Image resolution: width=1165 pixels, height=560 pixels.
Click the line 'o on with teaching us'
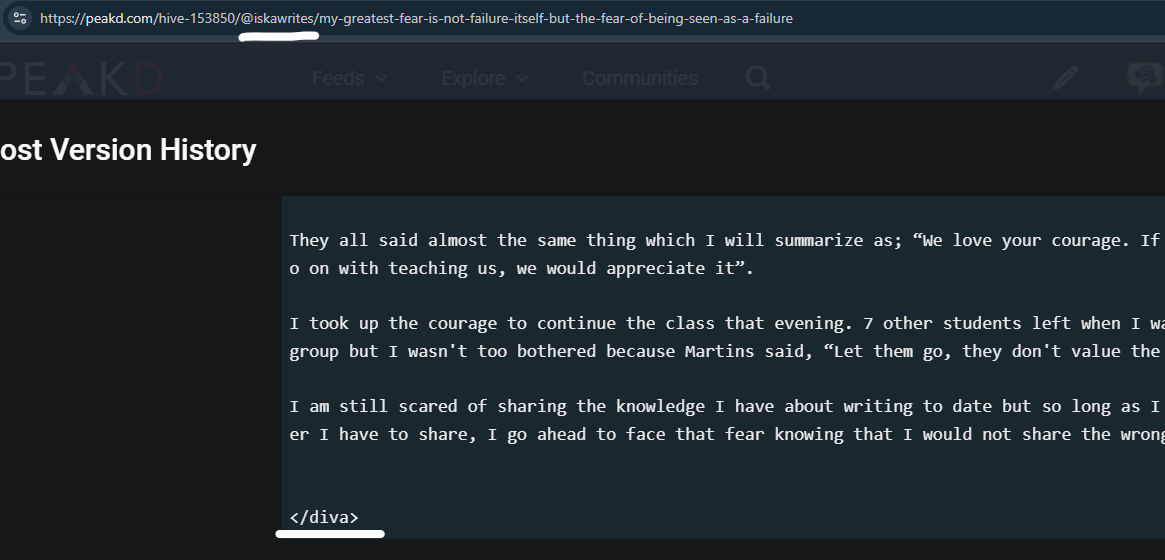click(x=522, y=268)
